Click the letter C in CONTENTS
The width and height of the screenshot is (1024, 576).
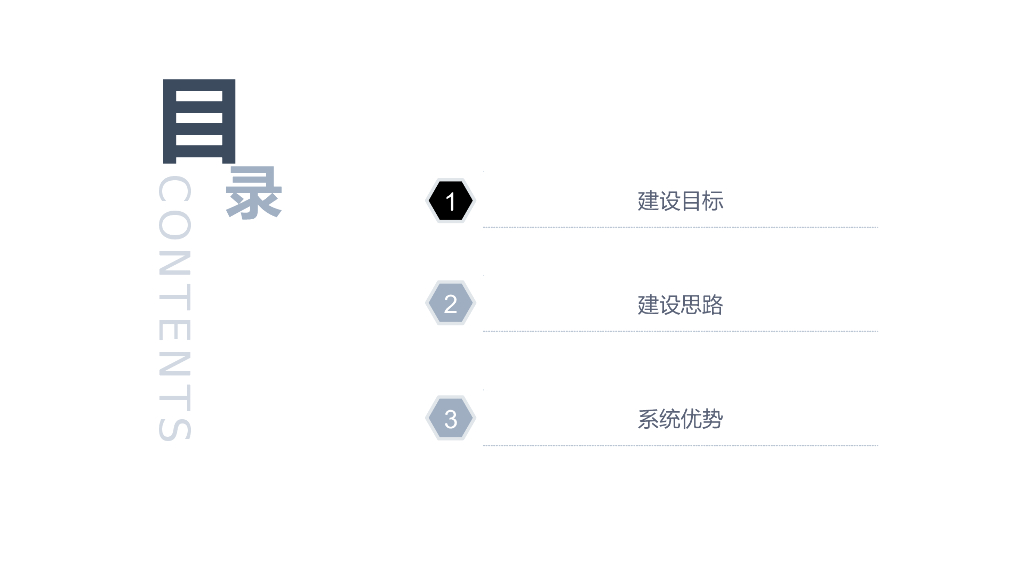pyautogui.click(x=174, y=191)
